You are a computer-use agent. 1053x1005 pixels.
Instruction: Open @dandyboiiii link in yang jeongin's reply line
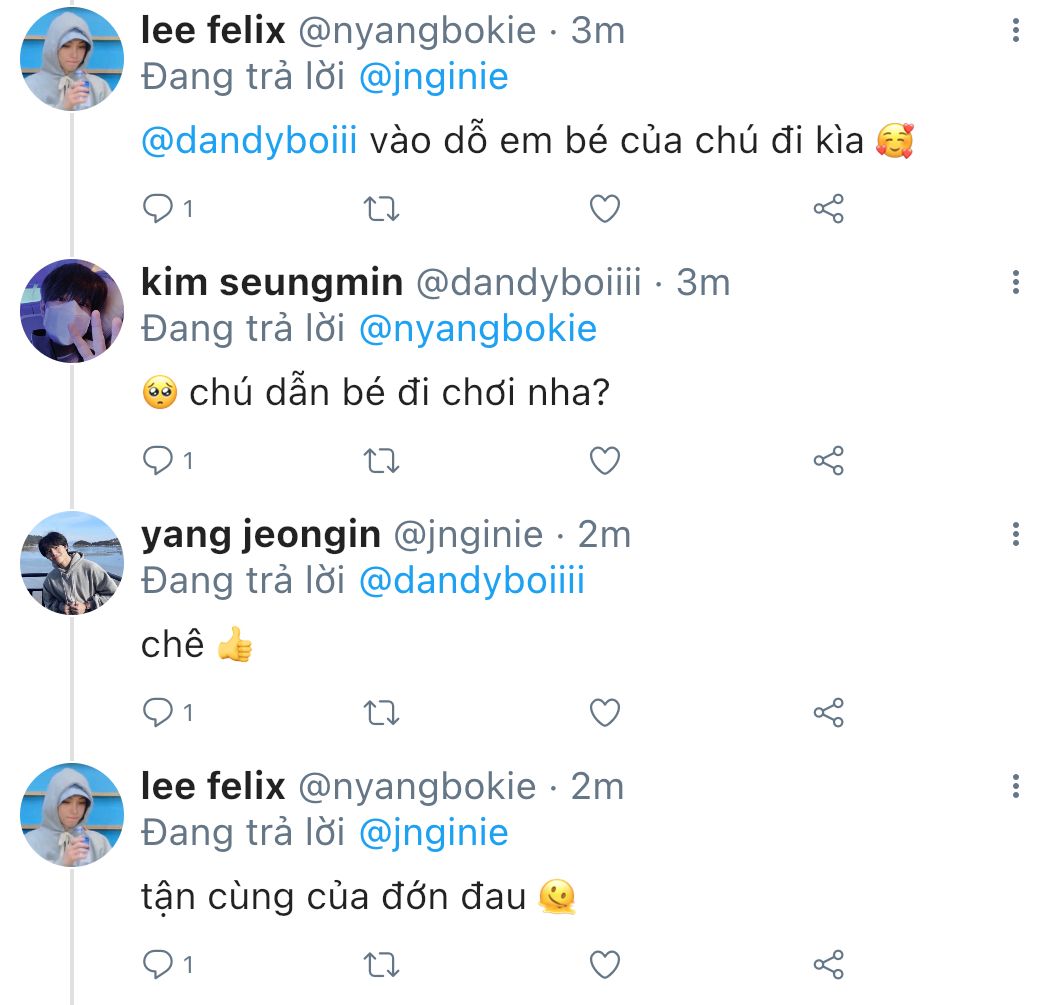coord(470,581)
